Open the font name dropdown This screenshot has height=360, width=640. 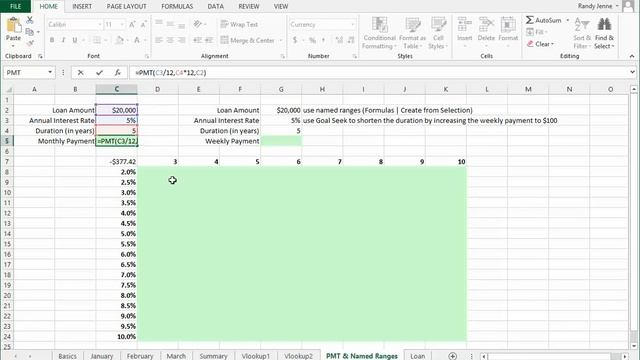100,24
